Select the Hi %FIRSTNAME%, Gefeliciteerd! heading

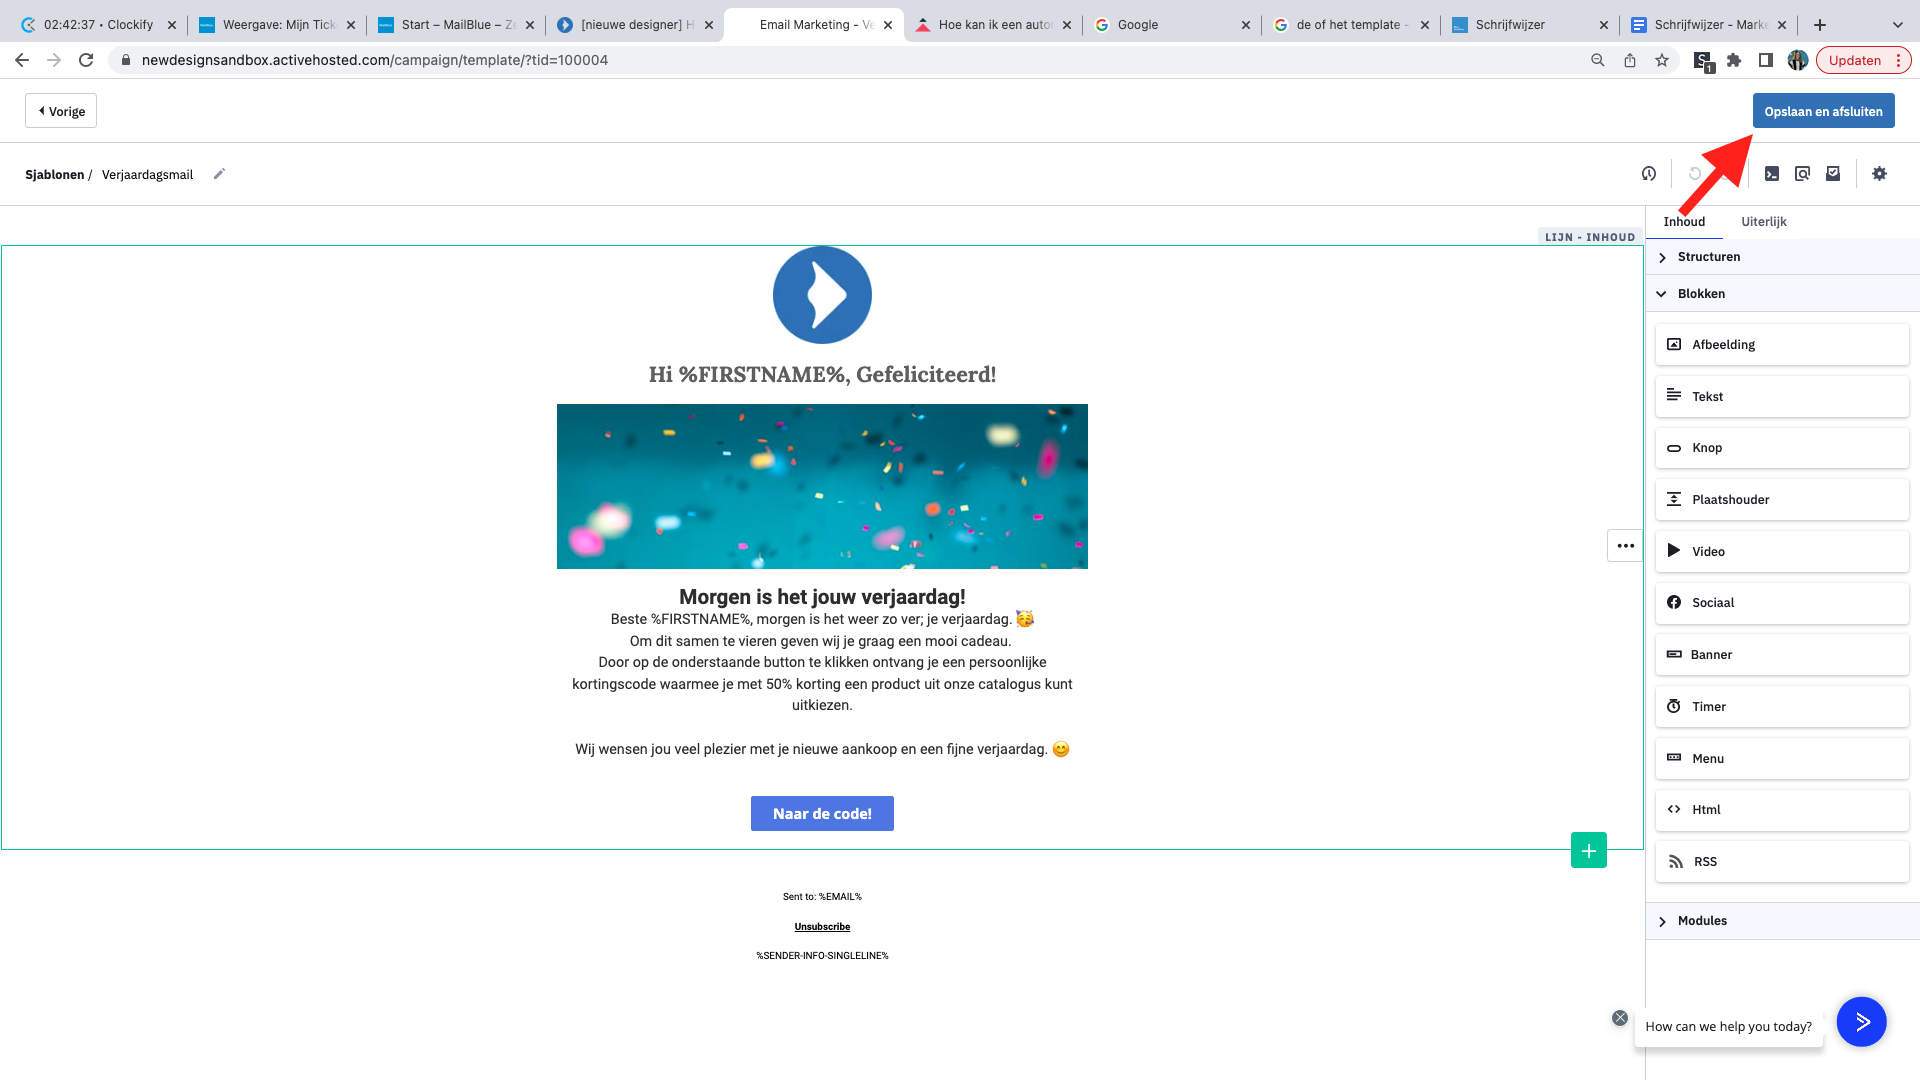coord(822,375)
